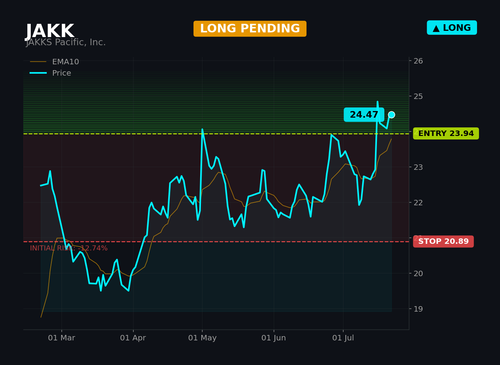Click the ENTRY 23.94 label
The height and width of the screenshot is (365, 500).
pos(446,133)
